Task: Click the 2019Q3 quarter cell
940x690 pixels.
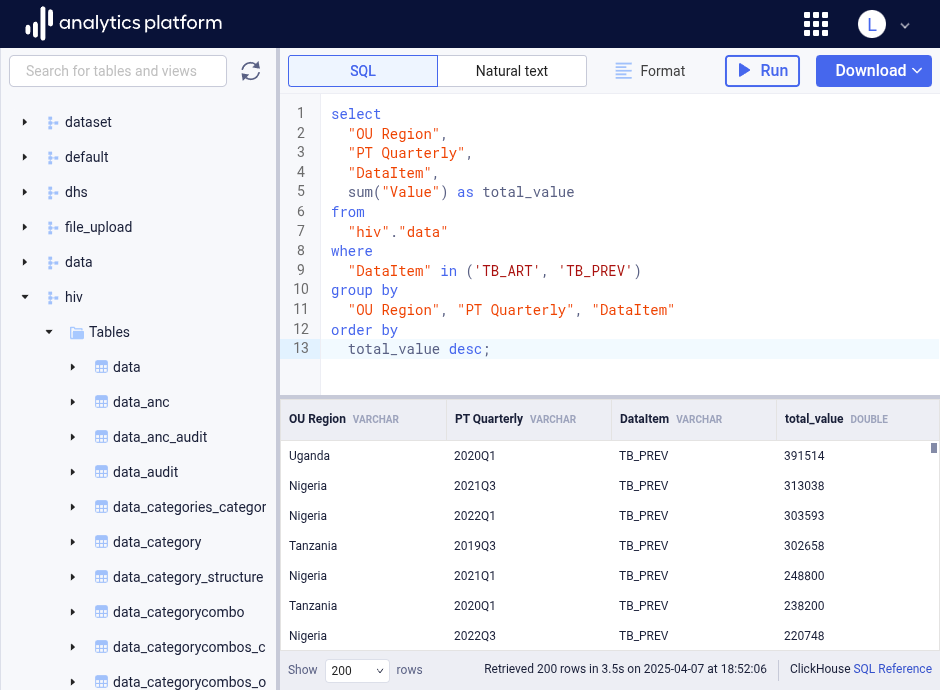Action: click(475, 546)
